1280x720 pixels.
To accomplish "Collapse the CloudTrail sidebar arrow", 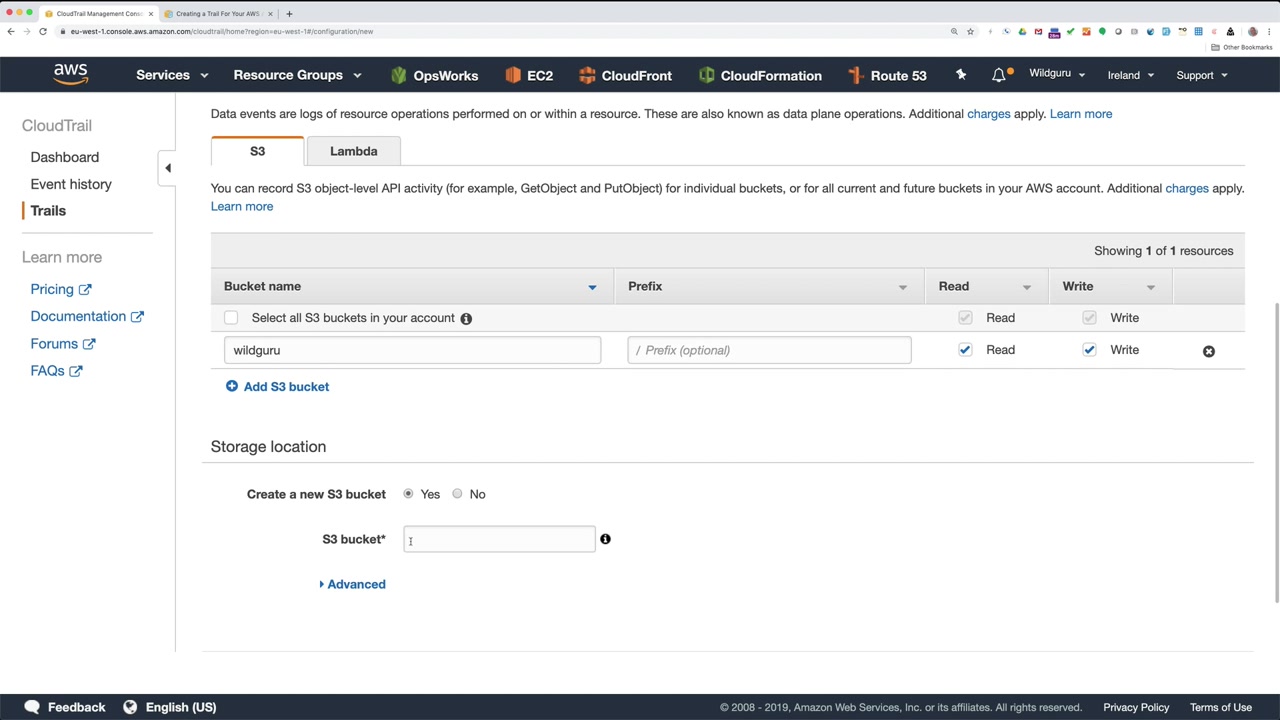I will tap(168, 168).
